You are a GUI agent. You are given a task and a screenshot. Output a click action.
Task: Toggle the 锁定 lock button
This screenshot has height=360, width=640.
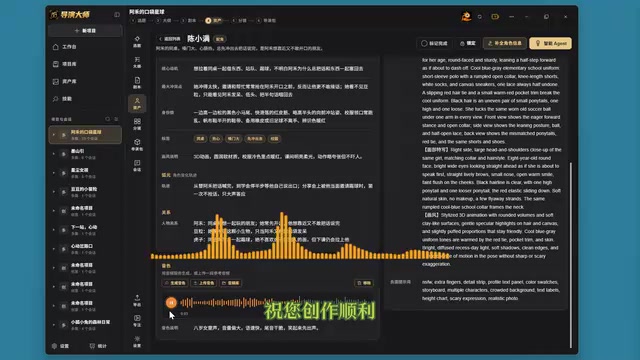(468, 43)
